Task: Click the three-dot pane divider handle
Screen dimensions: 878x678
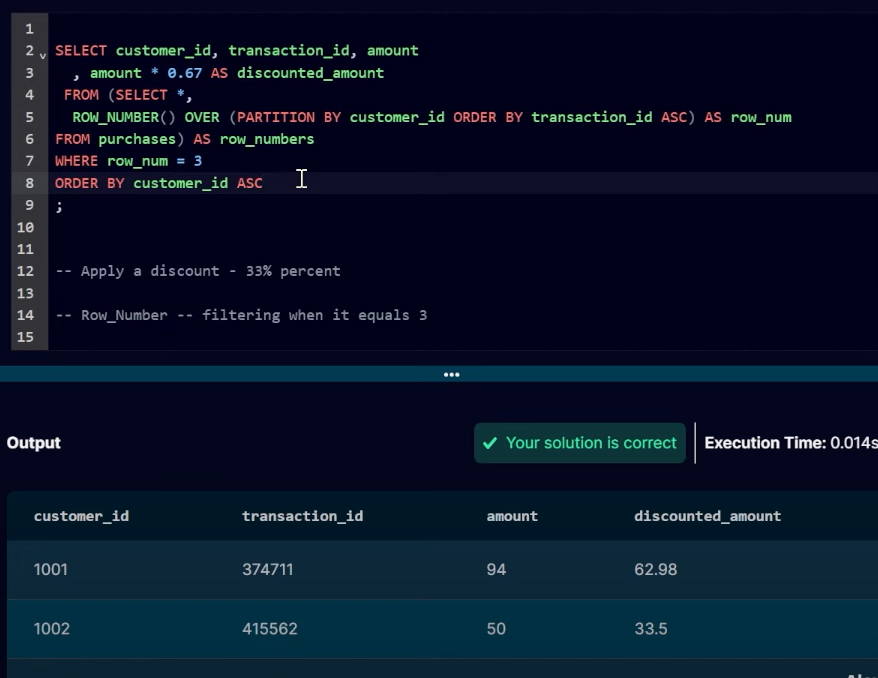Action: click(x=451, y=375)
